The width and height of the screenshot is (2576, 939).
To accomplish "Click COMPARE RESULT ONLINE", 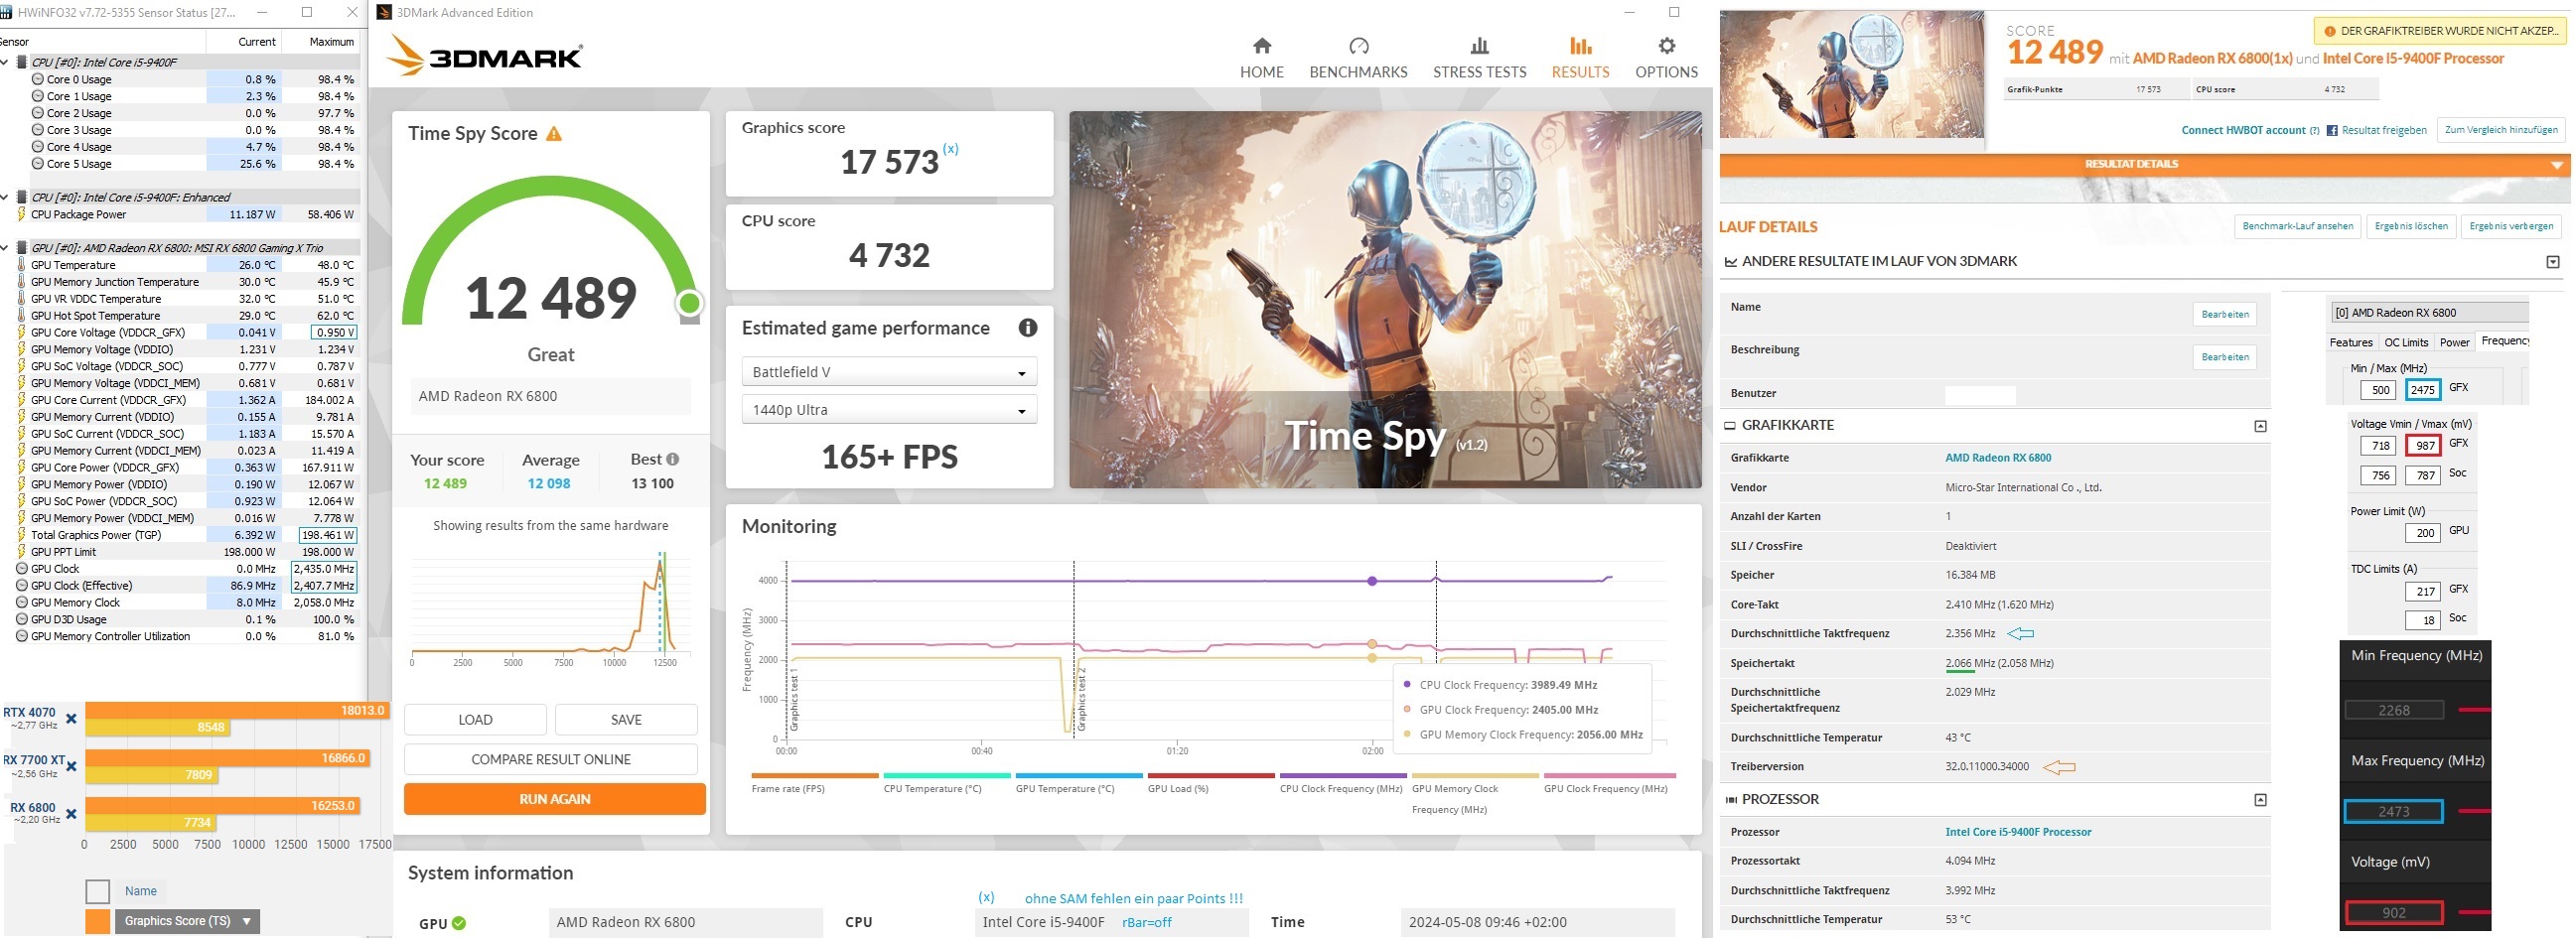I will tap(551, 760).
